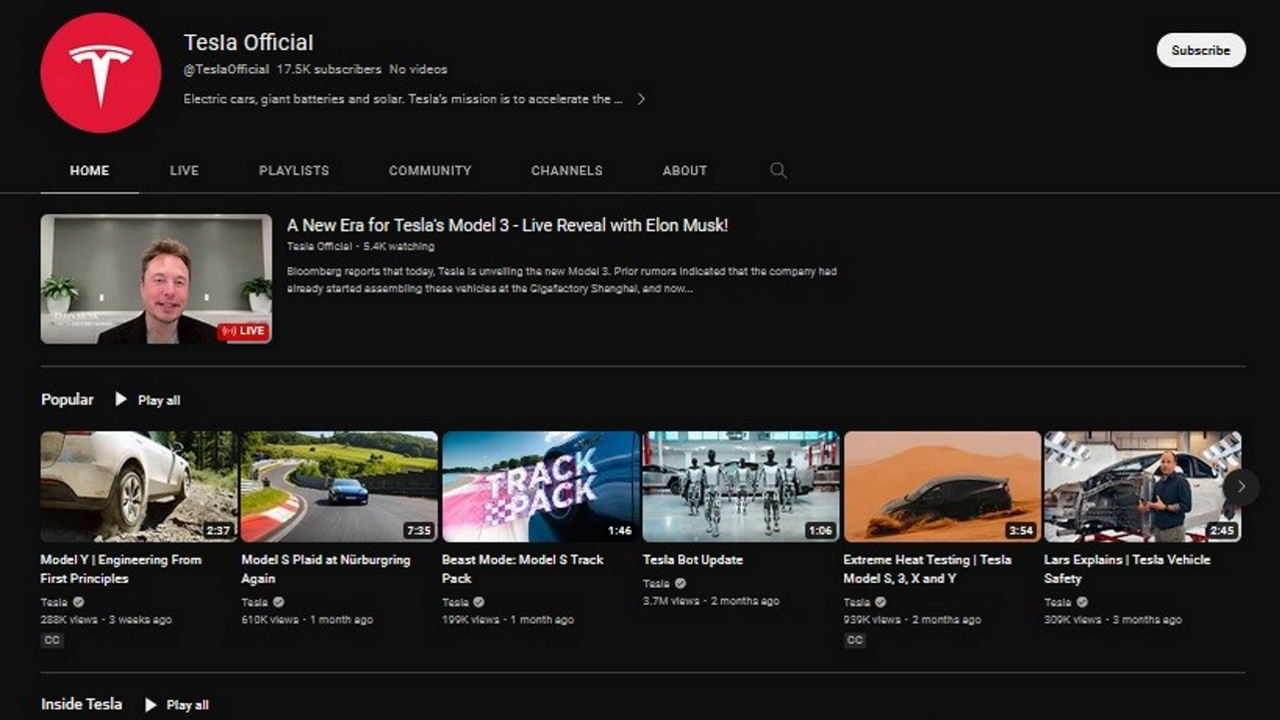Image resolution: width=1280 pixels, height=720 pixels.
Task: Click the verified checkmark under Tesla Bot Update
Action: pyautogui.click(x=679, y=582)
